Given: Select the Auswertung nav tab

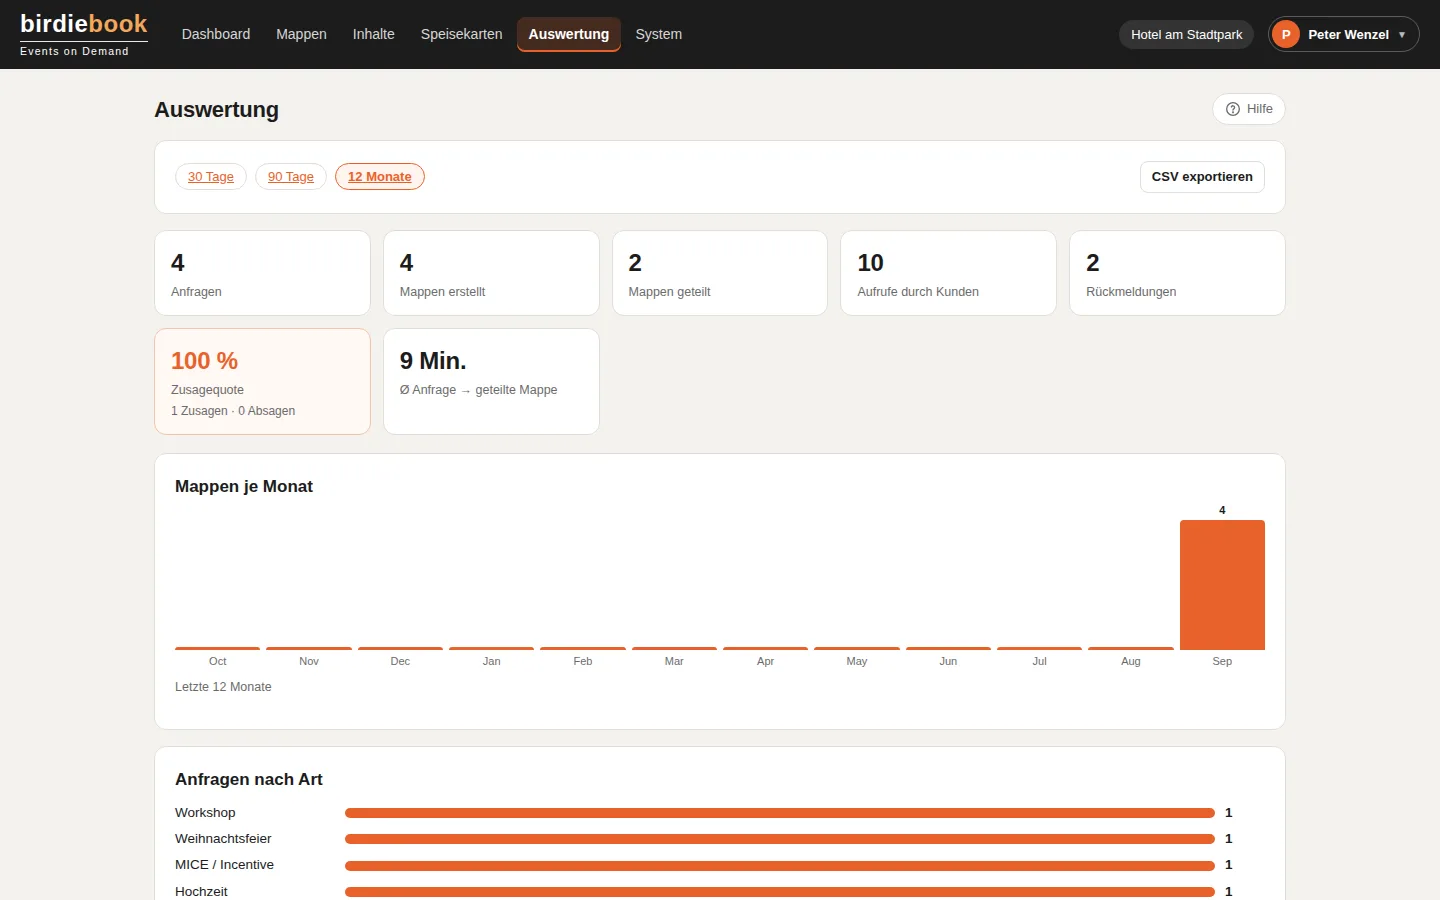Looking at the screenshot, I should pyautogui.click(x=569, y=34).
